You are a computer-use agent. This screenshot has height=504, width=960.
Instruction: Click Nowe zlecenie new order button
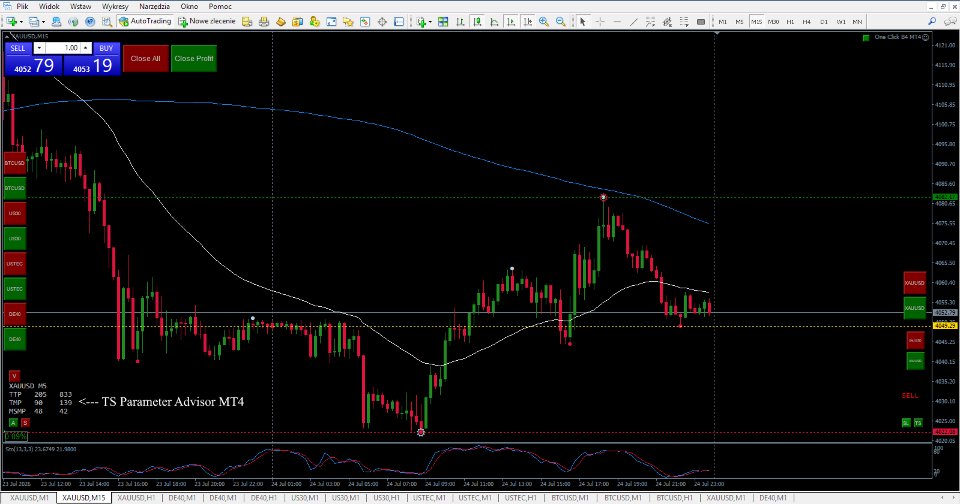click(x=206, y=21)
